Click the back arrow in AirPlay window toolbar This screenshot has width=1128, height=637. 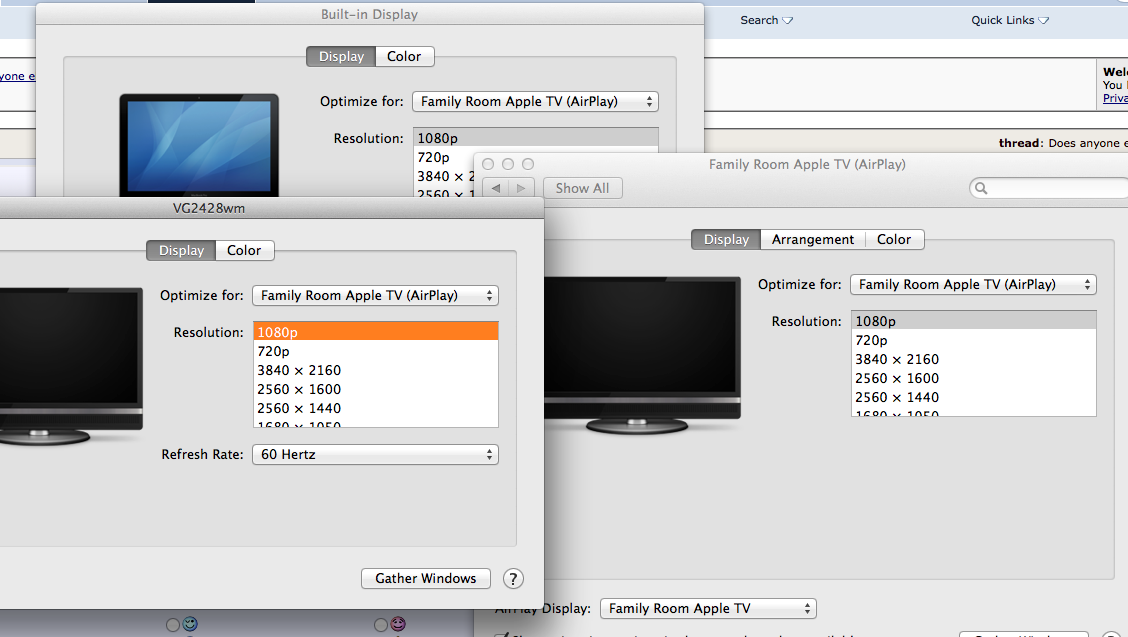(496, 189)
